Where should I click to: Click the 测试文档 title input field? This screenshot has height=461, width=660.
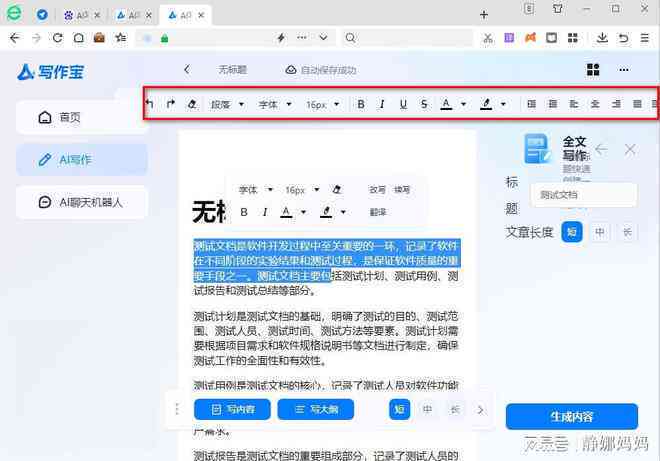pos(584,195)
